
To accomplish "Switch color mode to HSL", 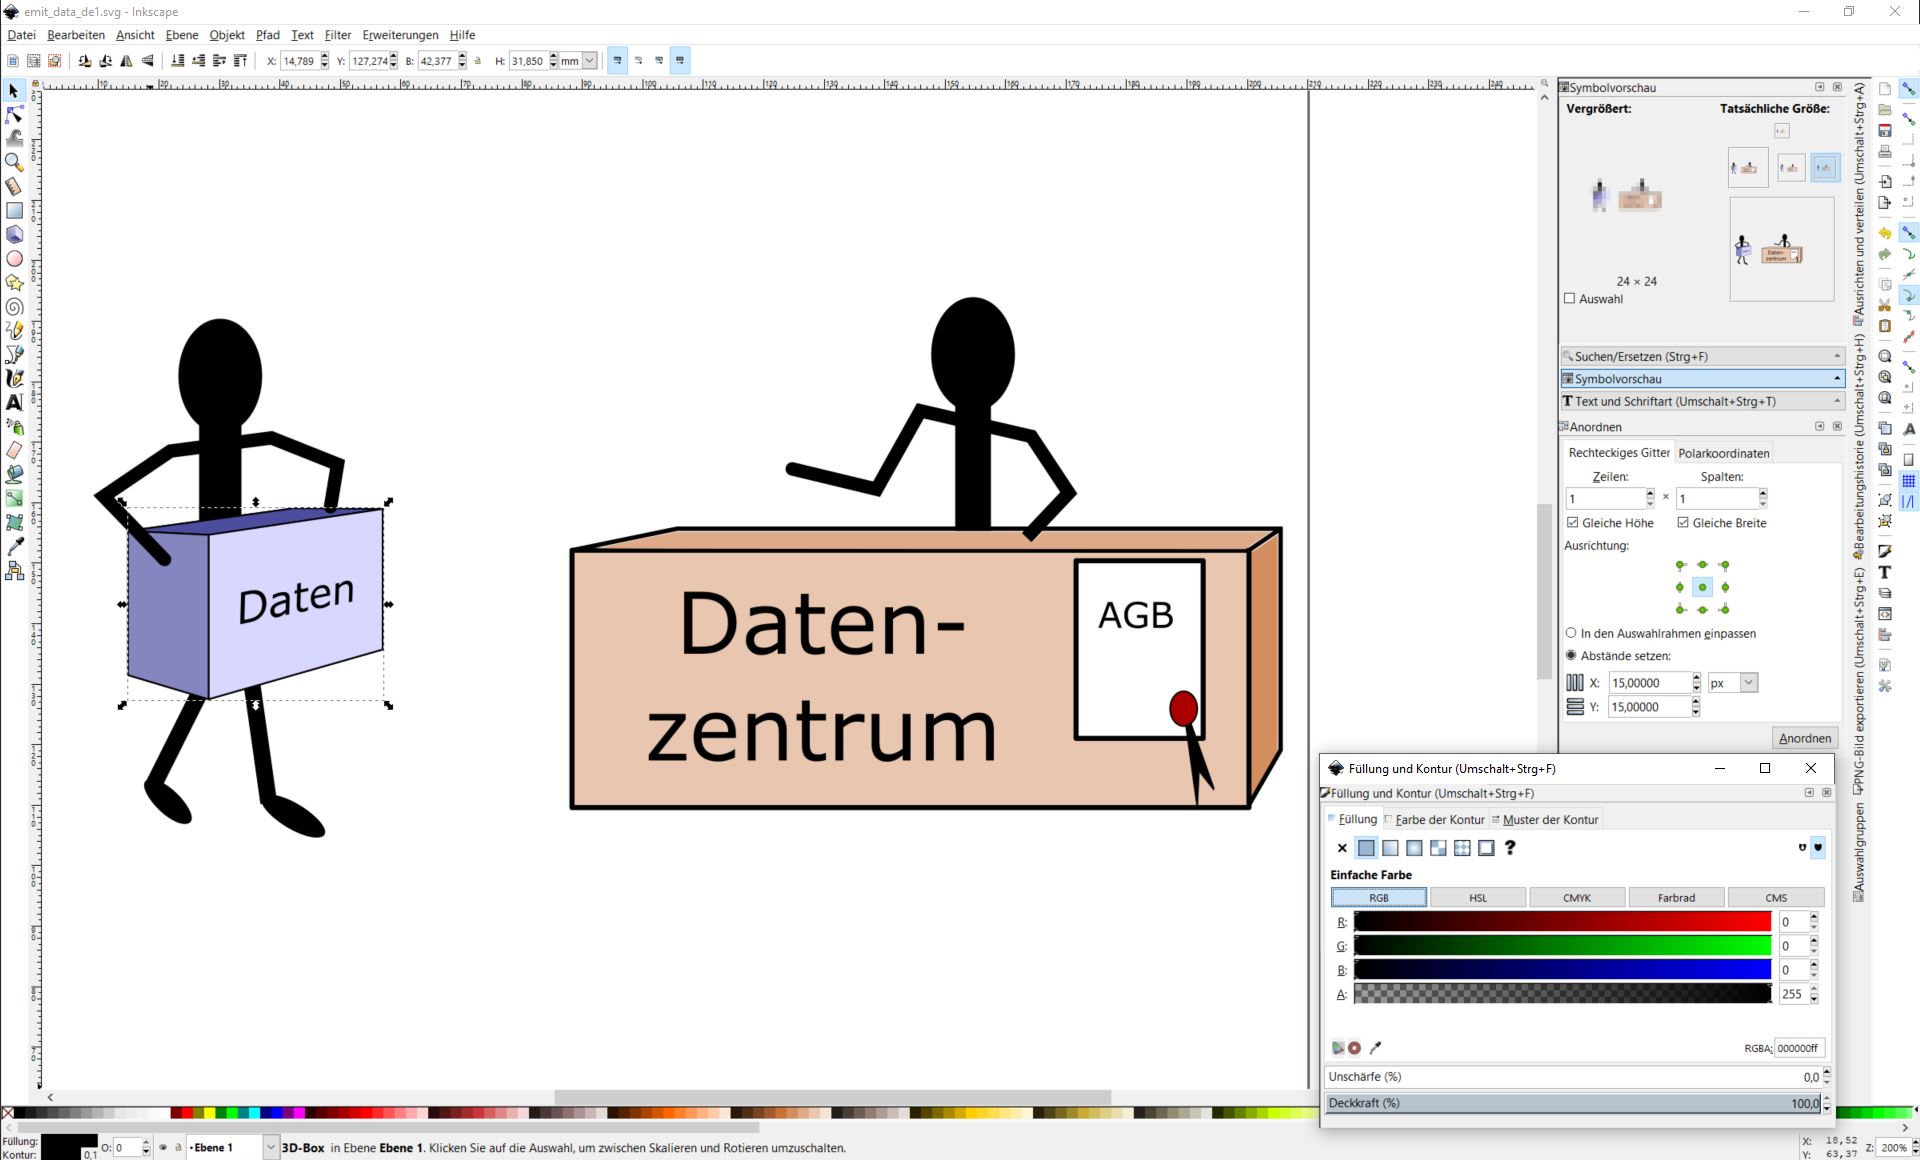I will coord(1478,898).
